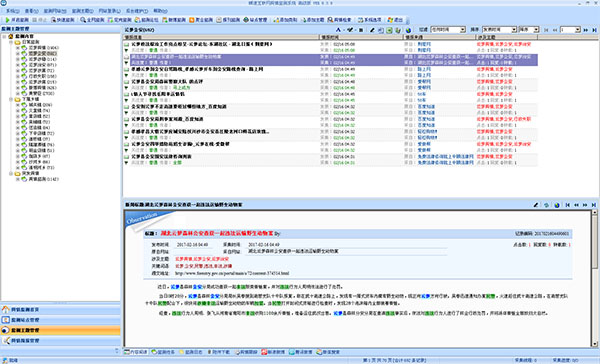Open the 监测网站 menu

pos(55,11)
